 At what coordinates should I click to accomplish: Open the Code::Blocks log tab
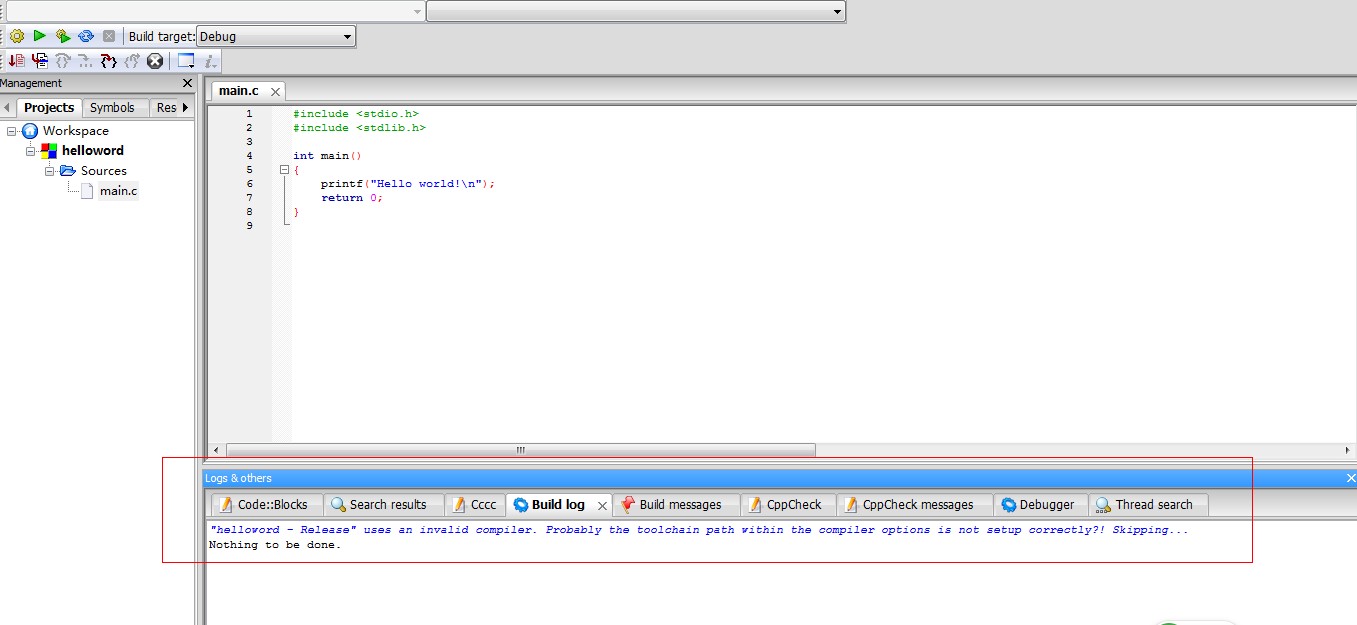pos(266,505)
